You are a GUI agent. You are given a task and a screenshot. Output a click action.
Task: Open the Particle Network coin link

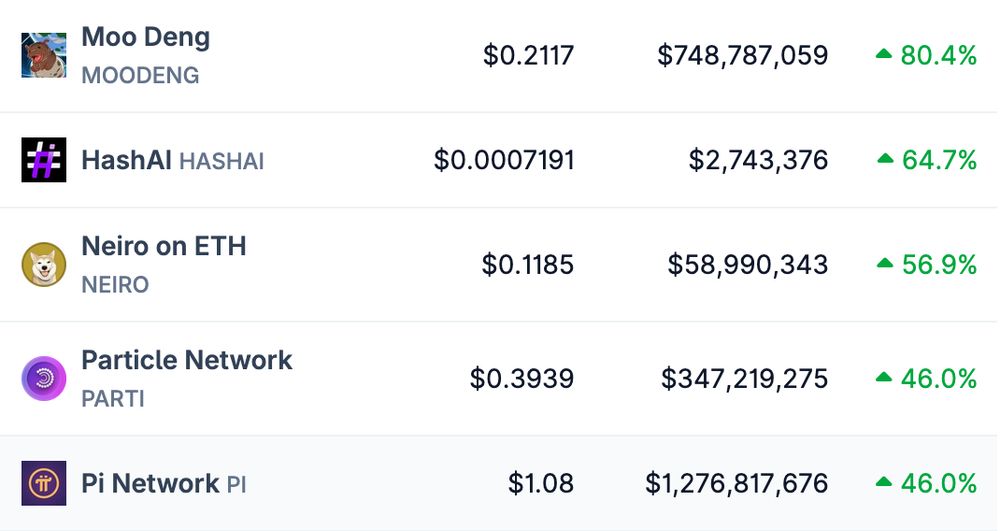(187, 360)
